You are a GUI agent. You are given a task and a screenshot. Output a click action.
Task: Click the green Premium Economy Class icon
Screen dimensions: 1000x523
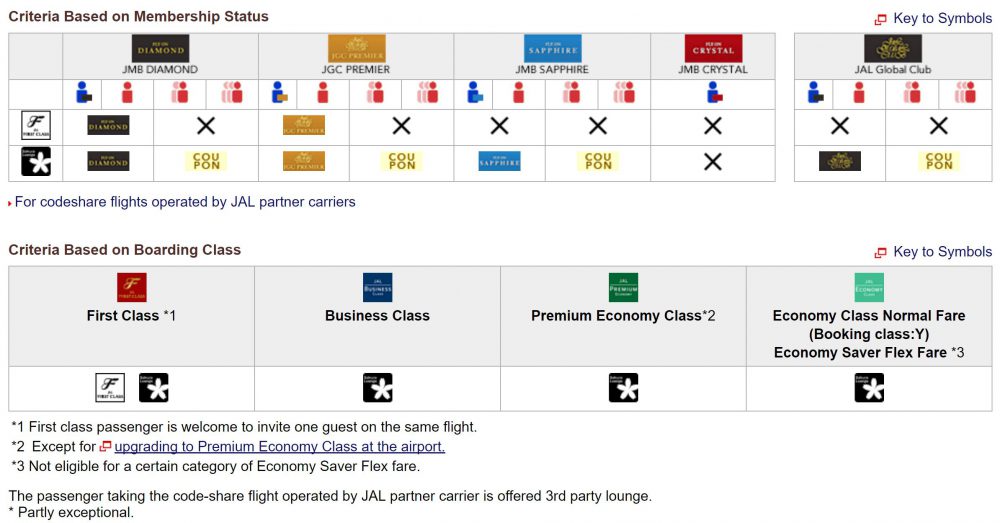click(x=623, y=288)
